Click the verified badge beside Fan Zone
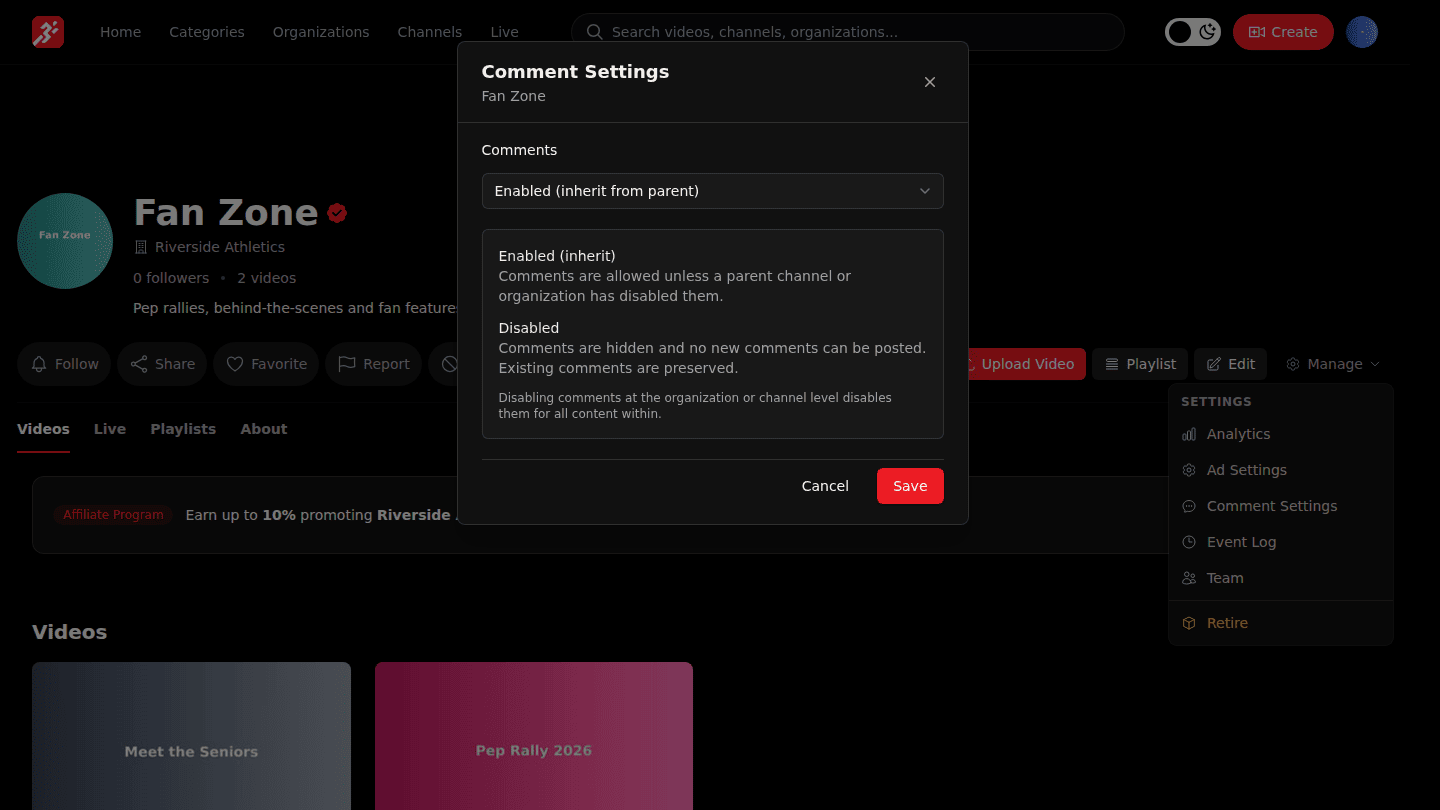This screenshot has width=1440, height=810. point(337,212)
